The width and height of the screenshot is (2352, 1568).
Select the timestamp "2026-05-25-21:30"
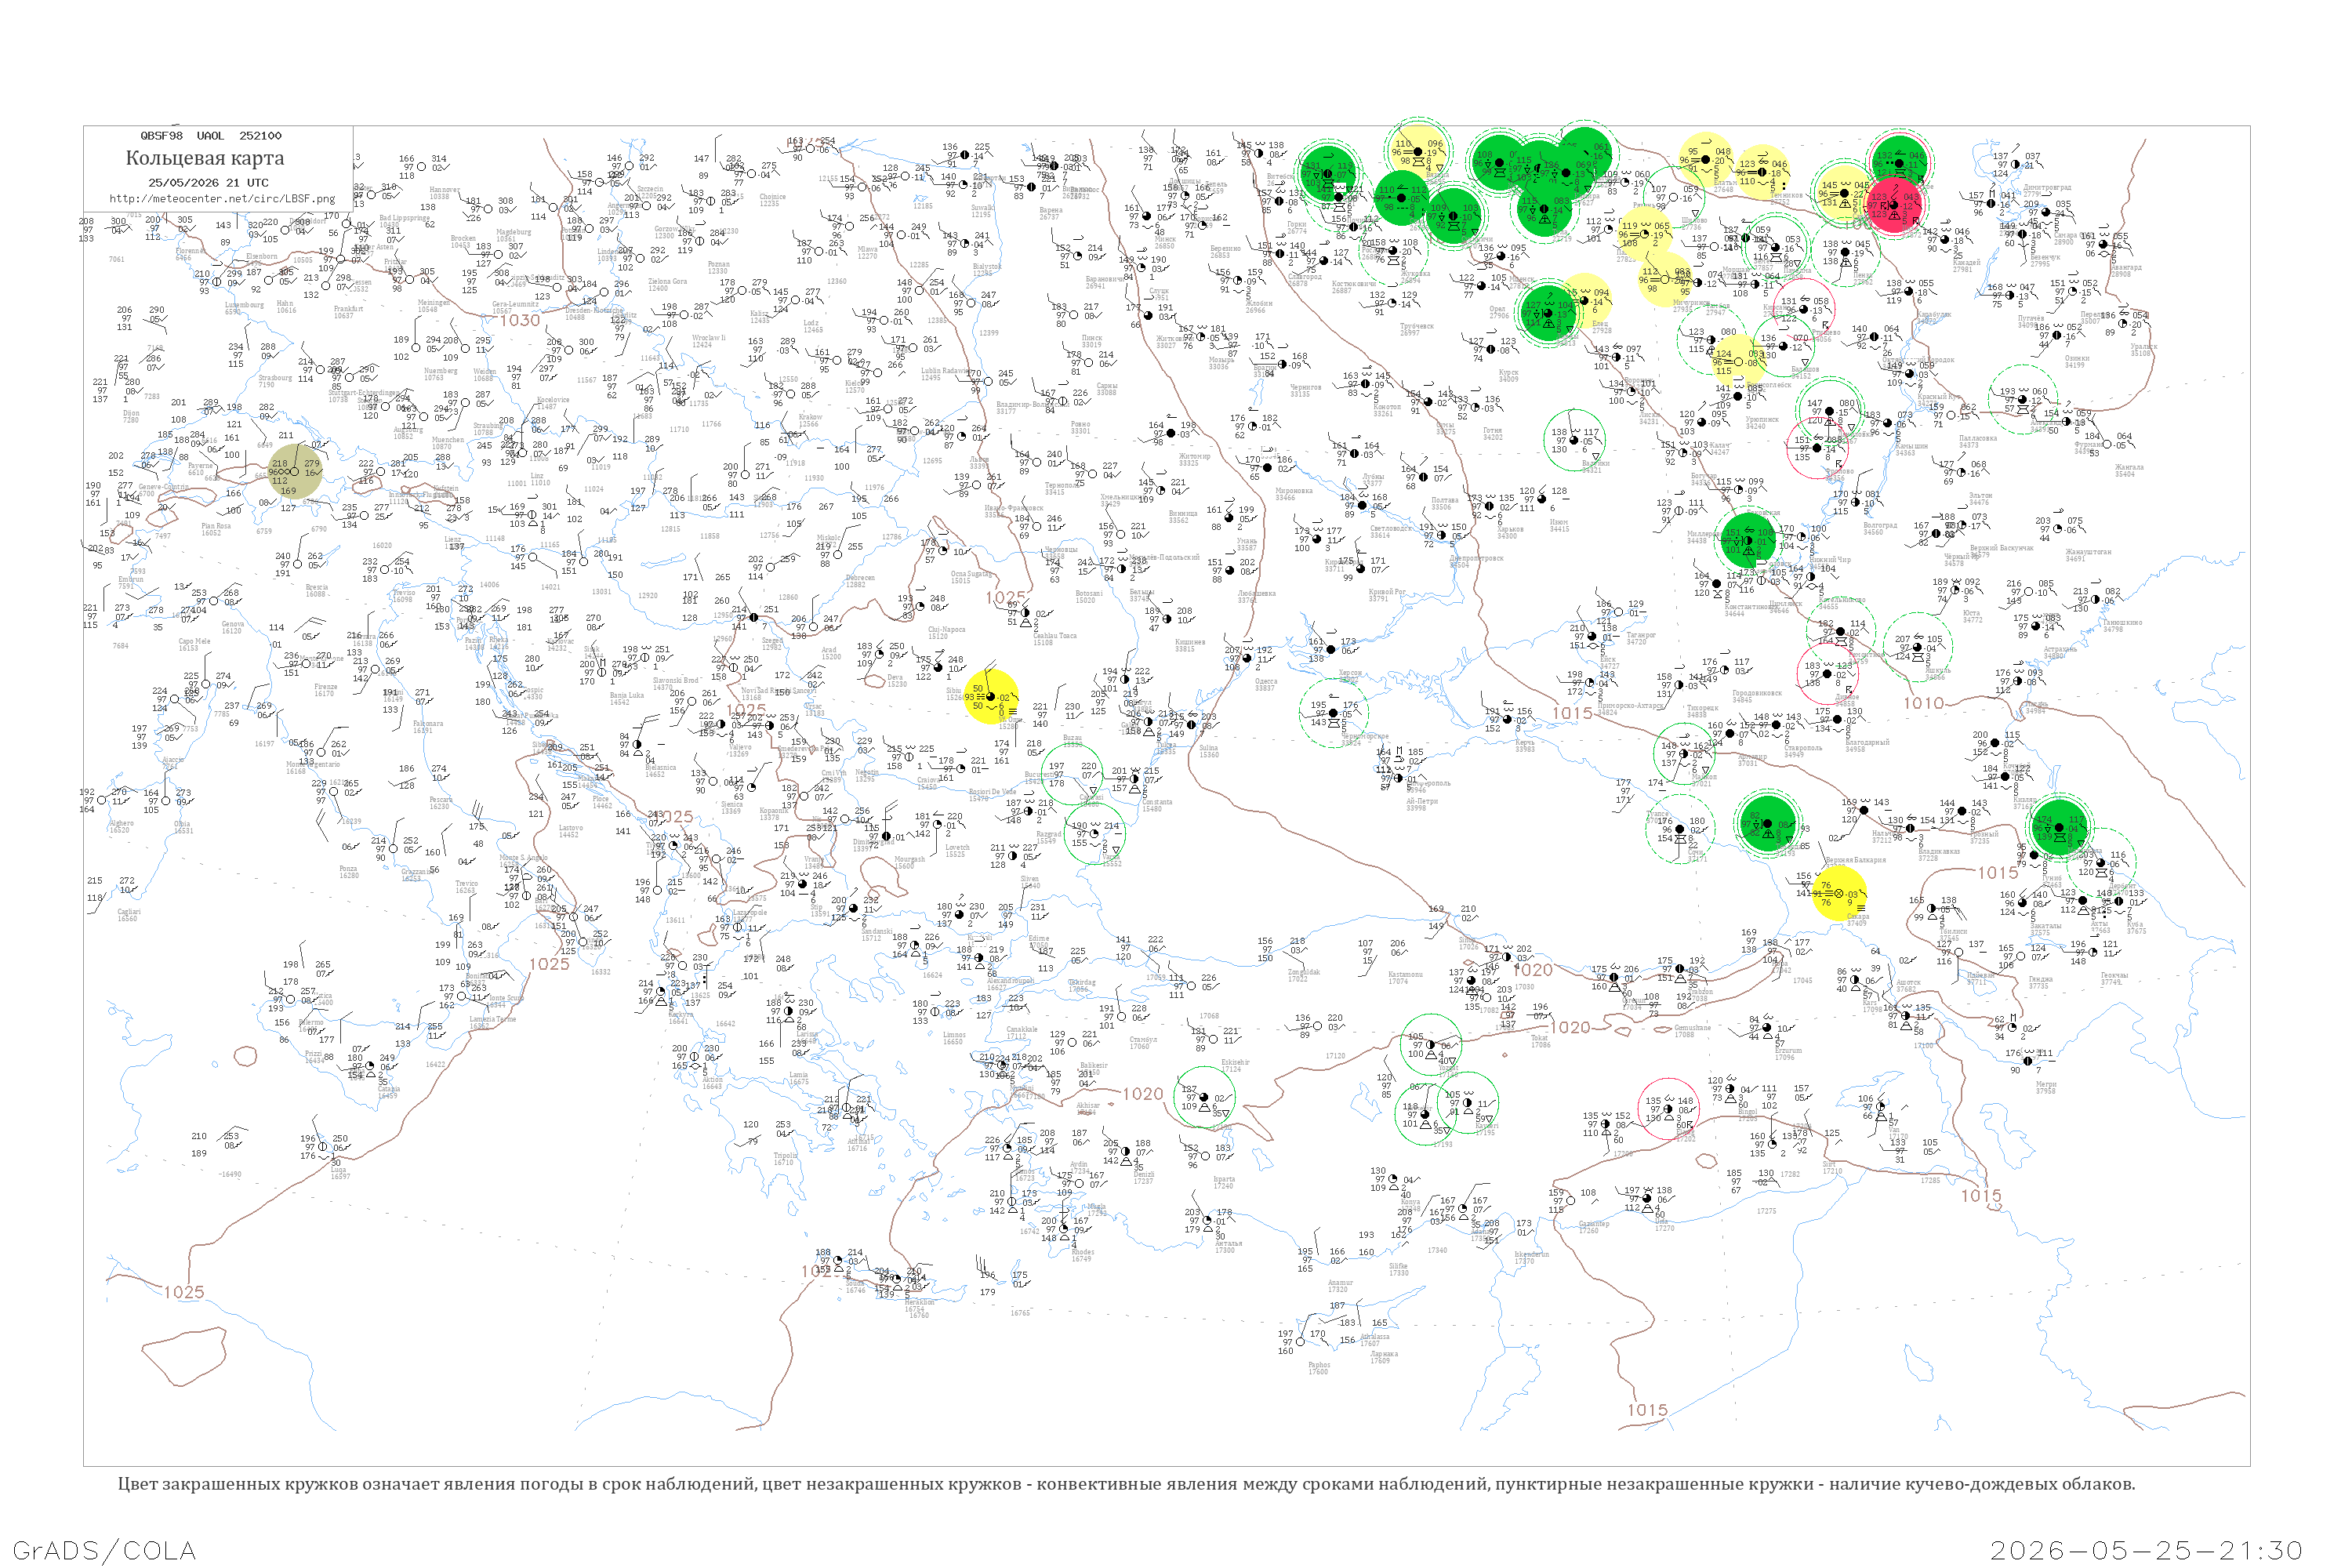pos(2147,1550)
